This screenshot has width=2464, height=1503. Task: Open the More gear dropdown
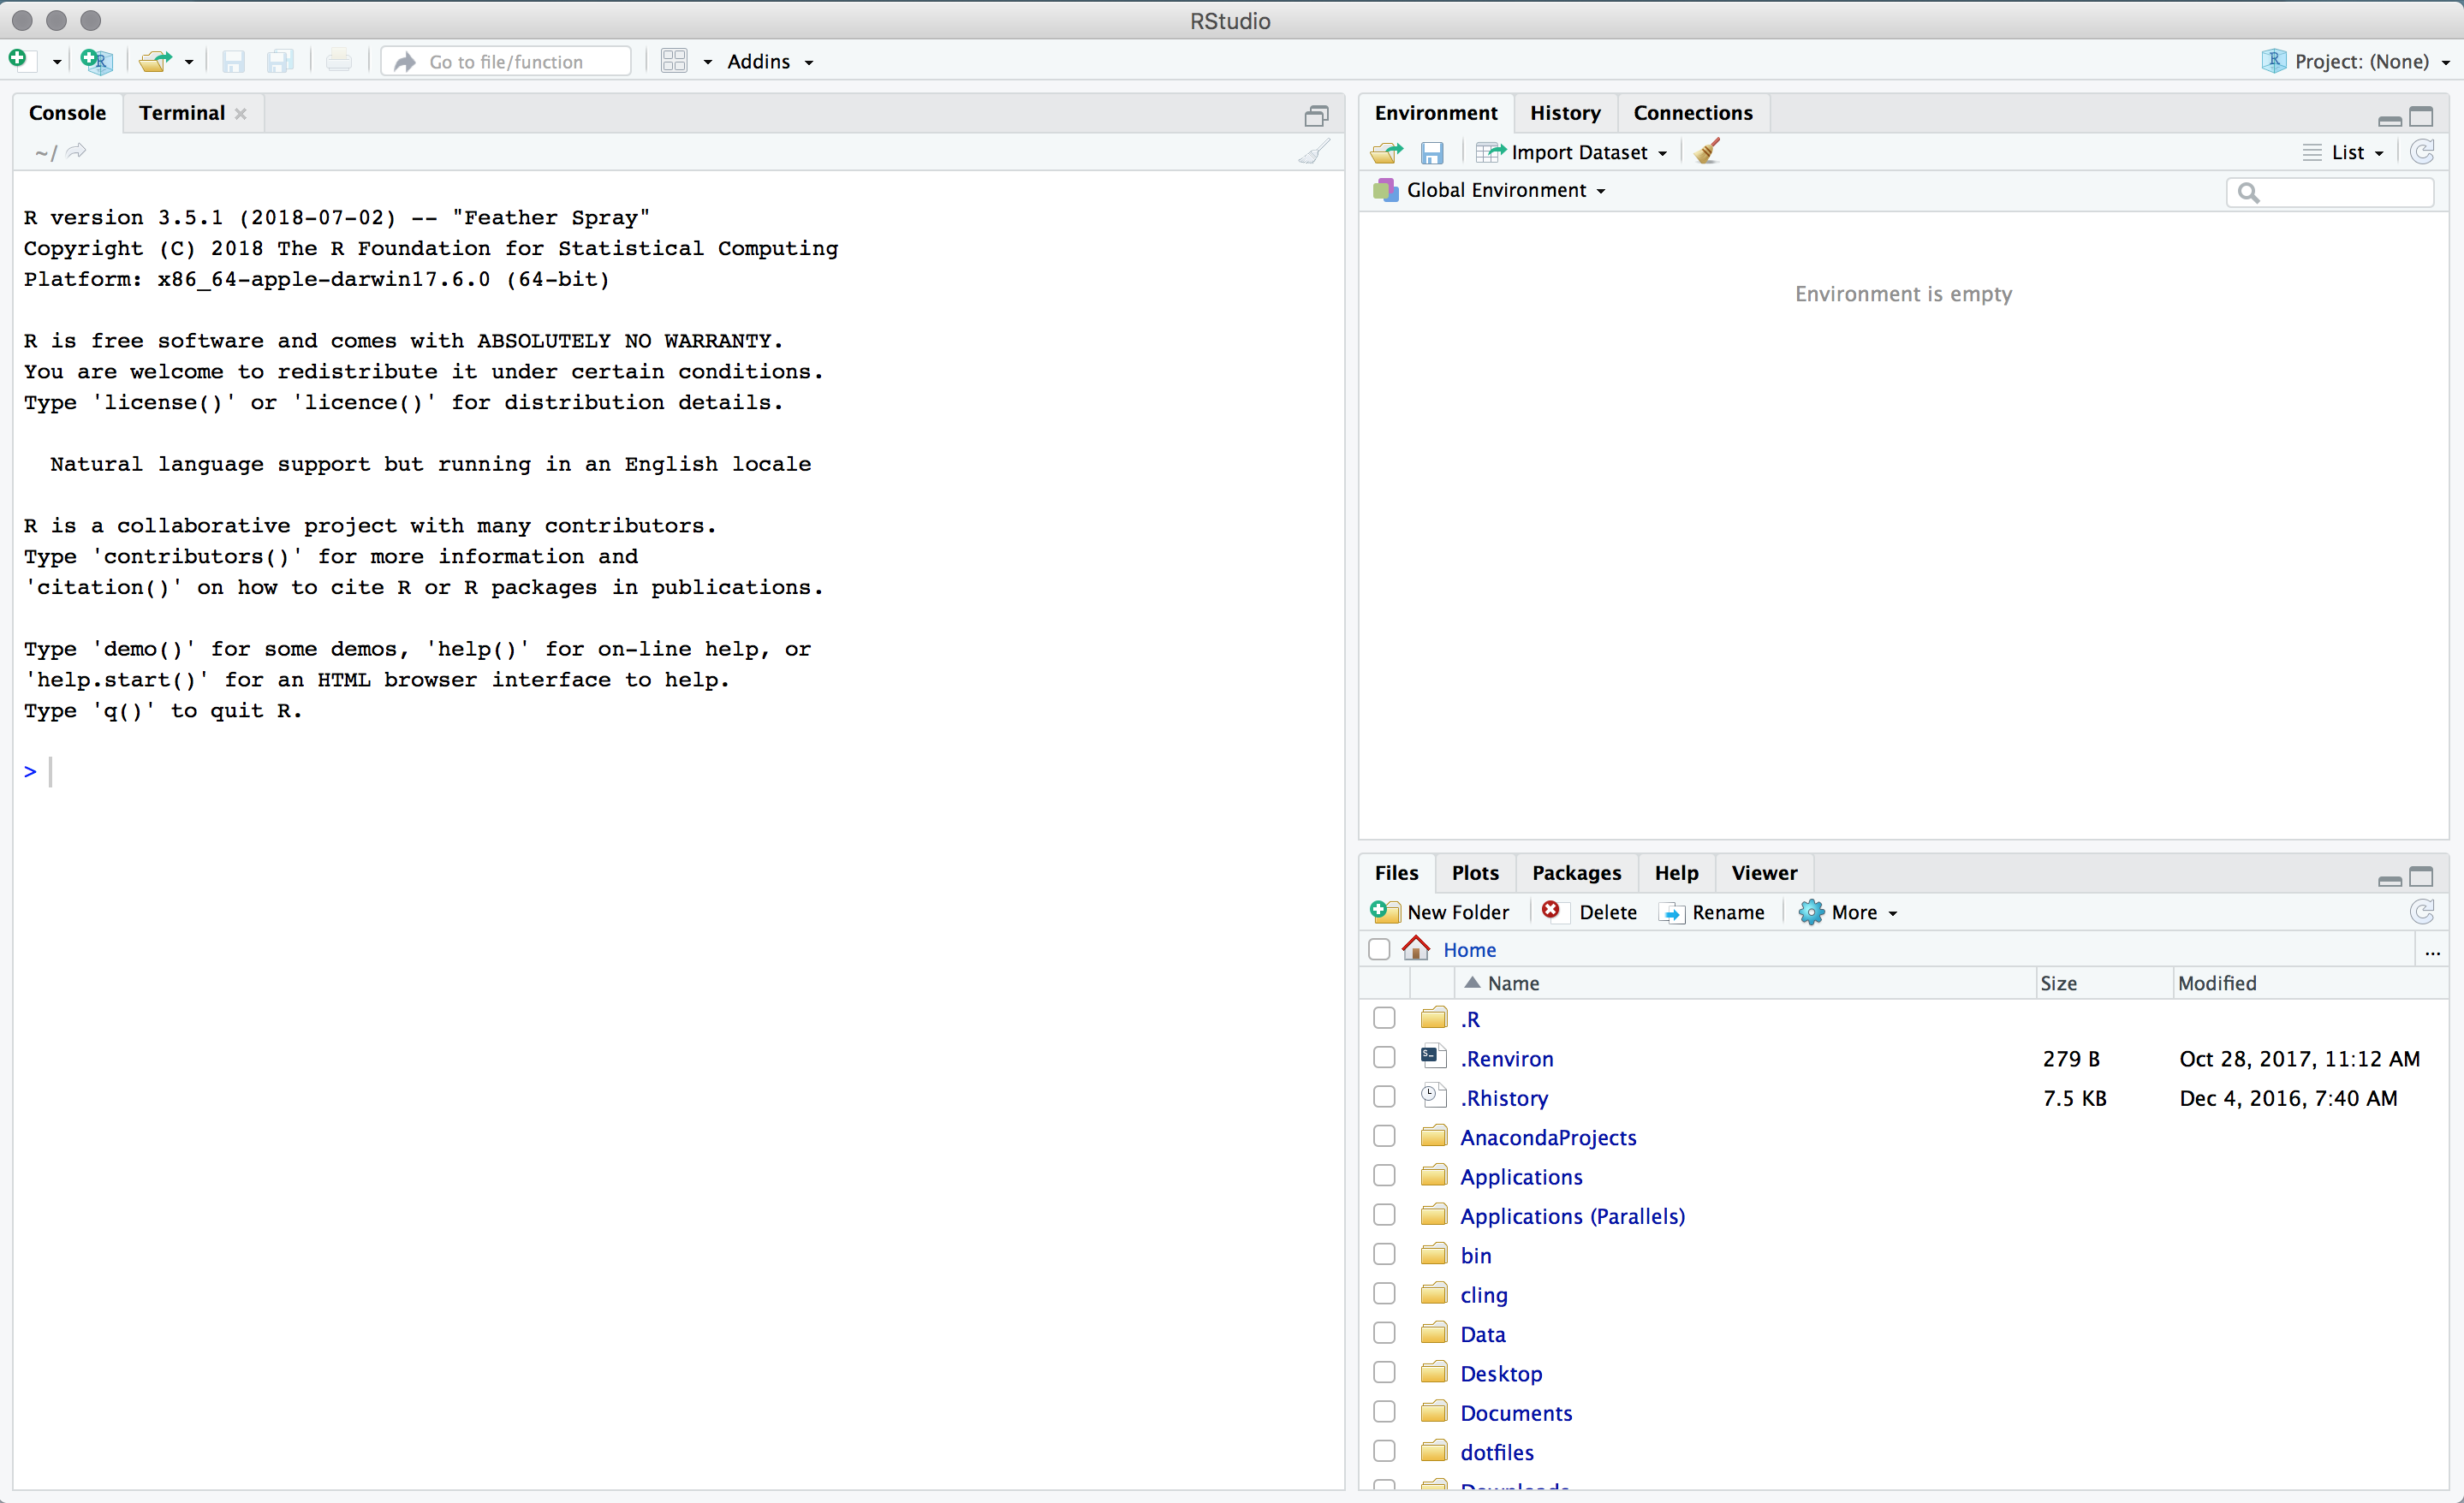coord(1848,912)
